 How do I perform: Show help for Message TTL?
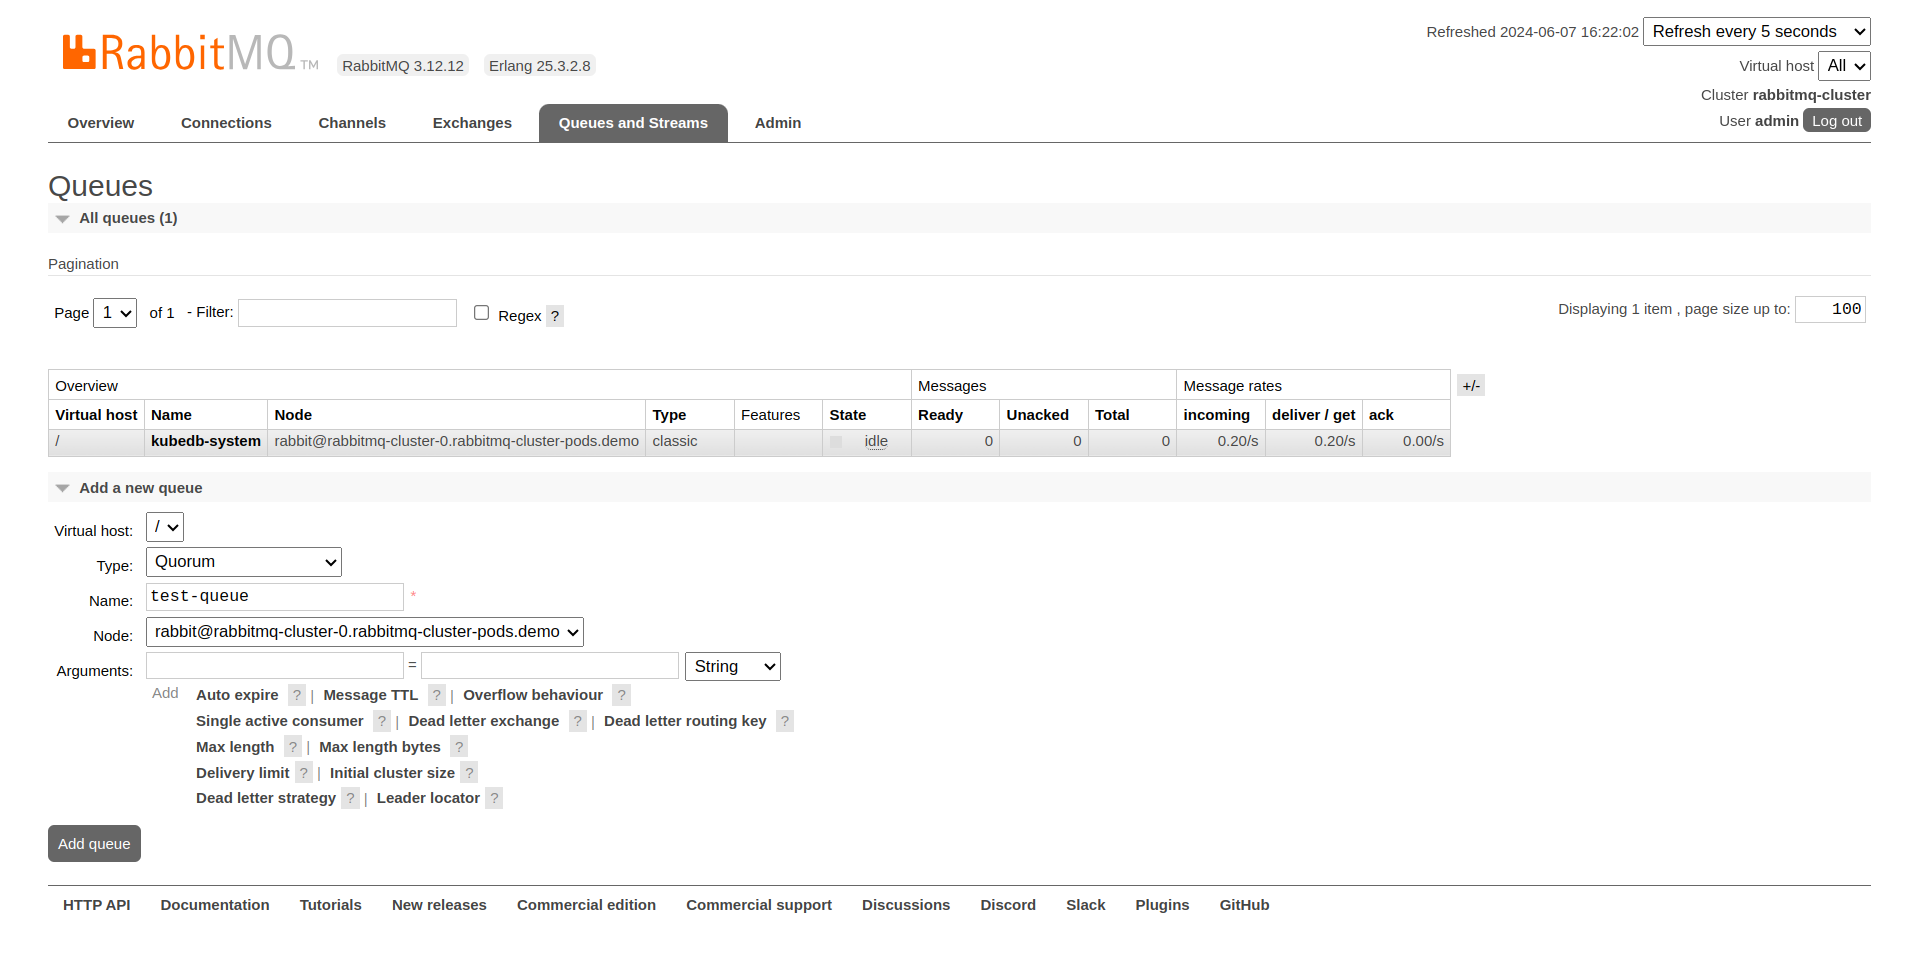pyautogui.click(x=437, y=695)
